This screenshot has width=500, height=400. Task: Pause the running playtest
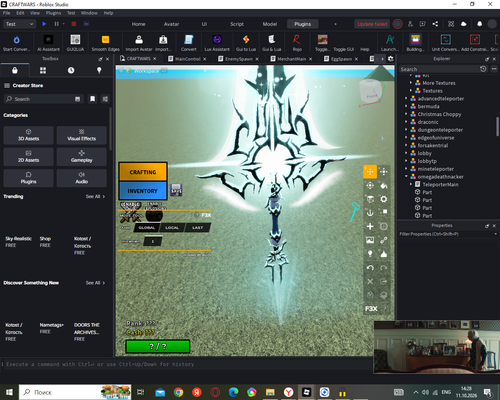(56, 24)
